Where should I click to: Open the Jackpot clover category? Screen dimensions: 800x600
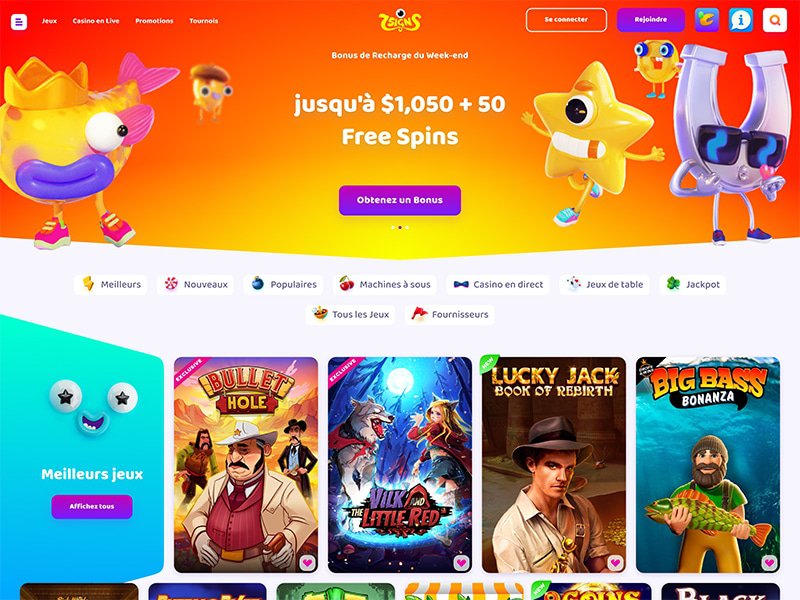click(x=693, y=284)
